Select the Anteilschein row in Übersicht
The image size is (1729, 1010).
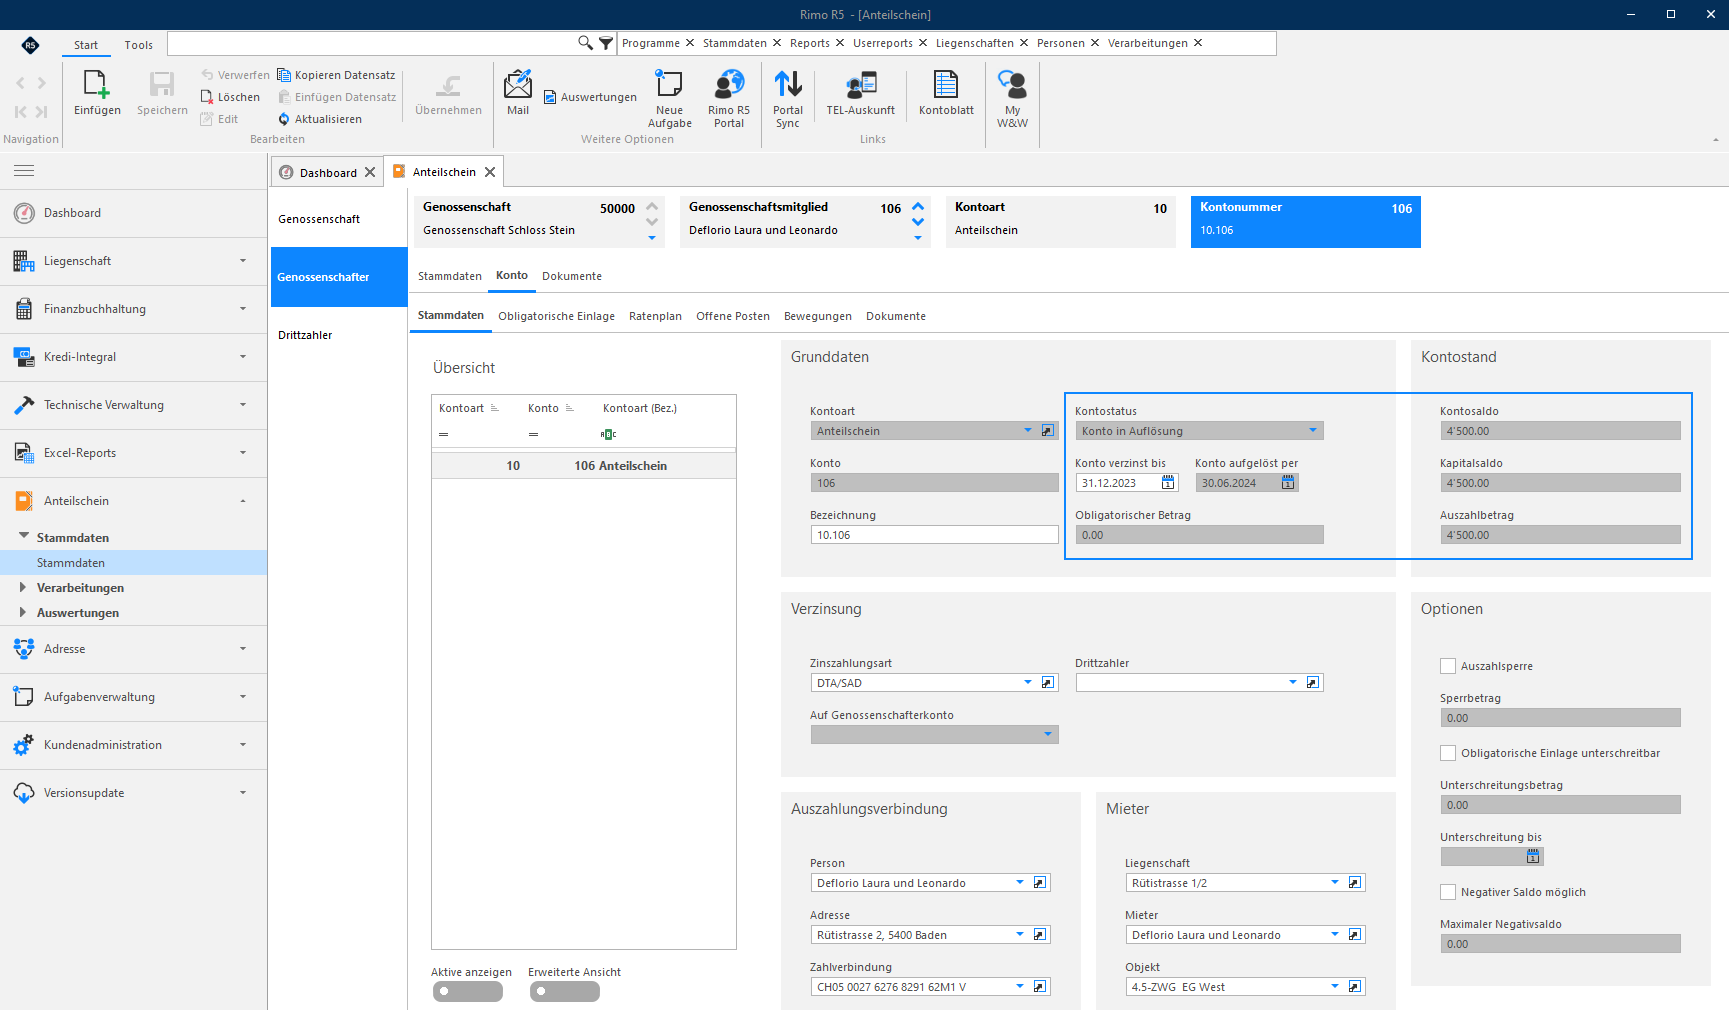[584, 466]
